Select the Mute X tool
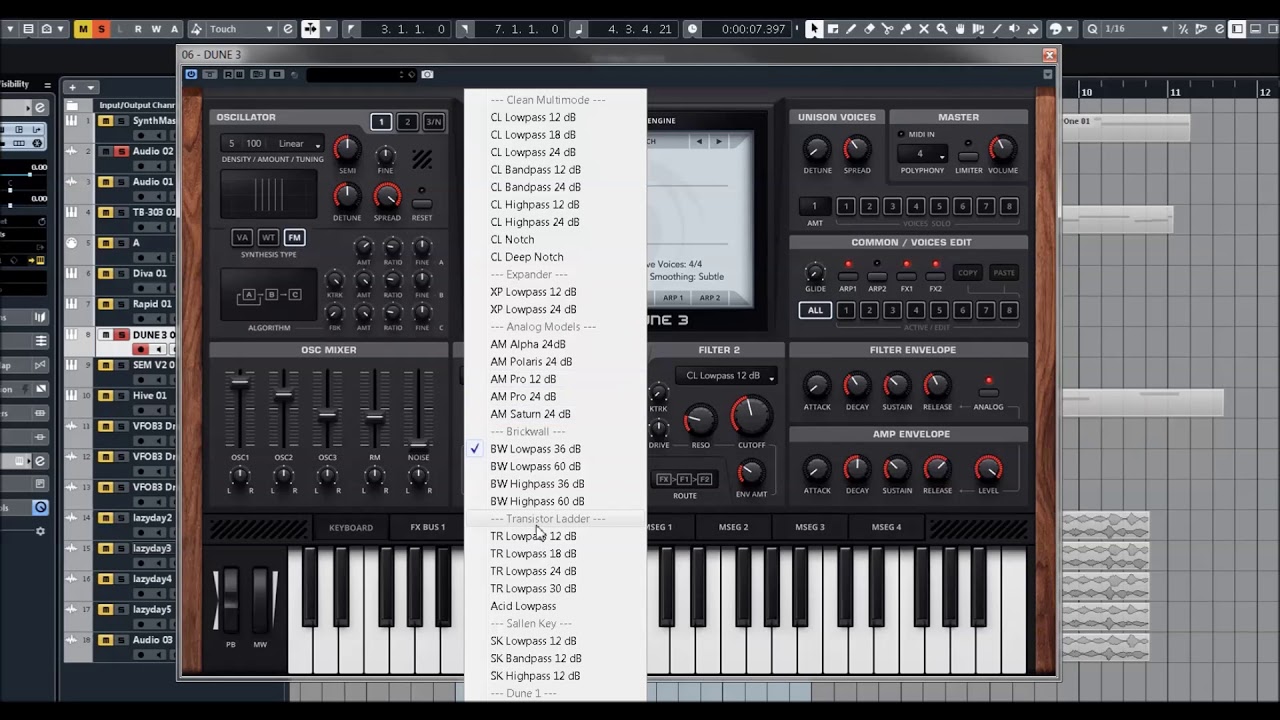 923,29
